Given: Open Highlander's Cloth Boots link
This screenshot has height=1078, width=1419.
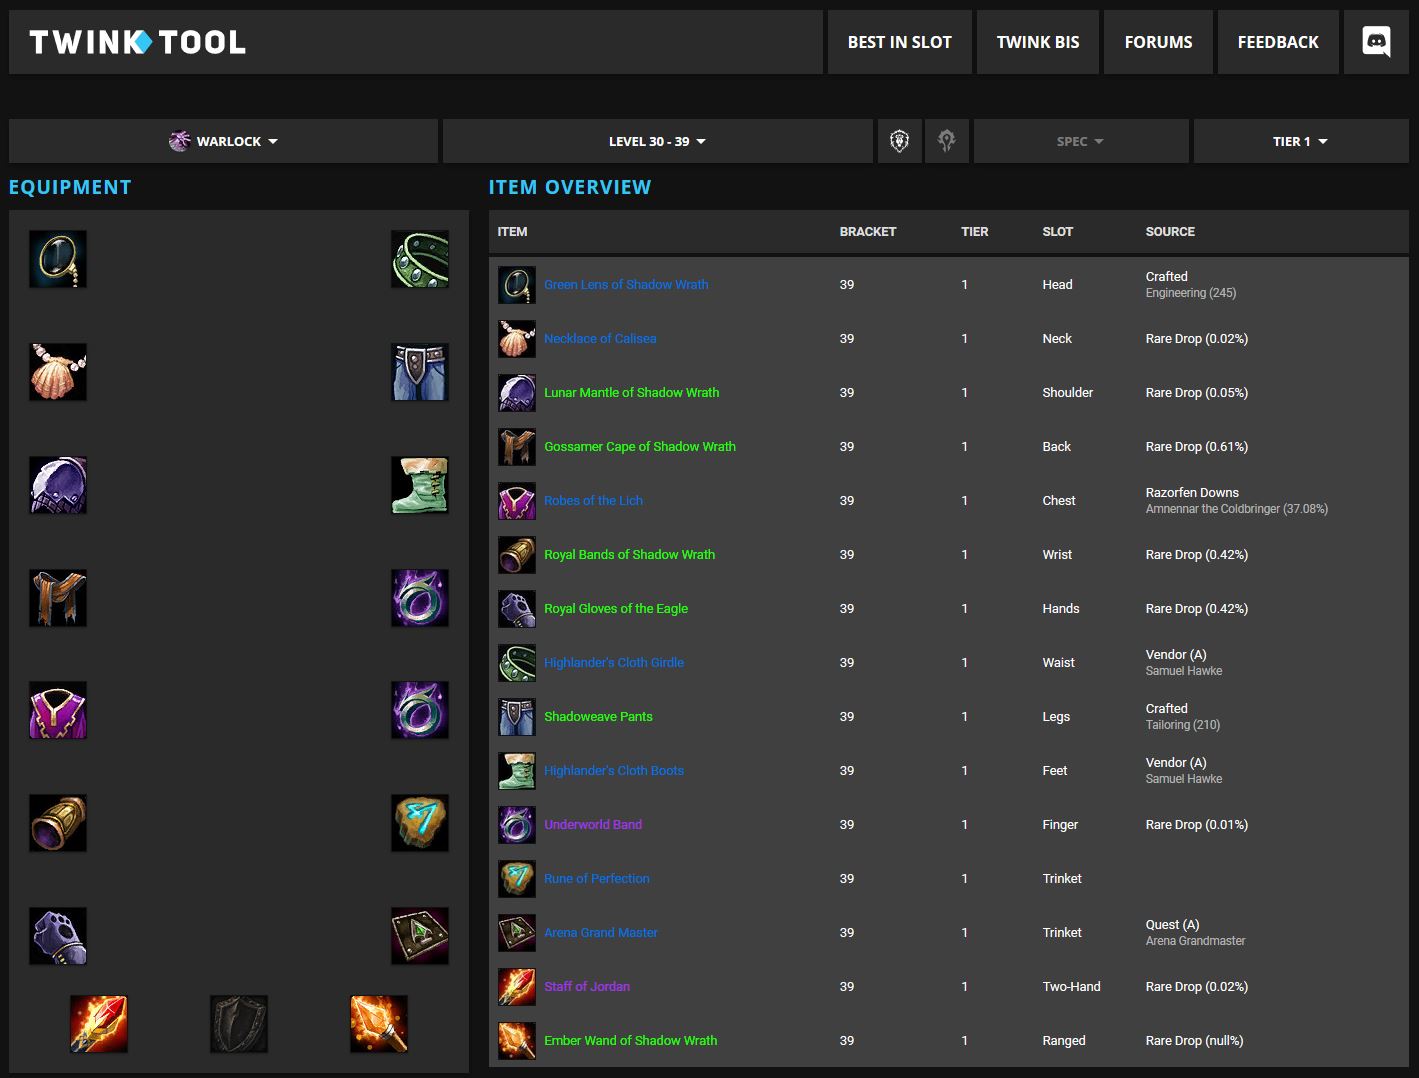Looking at the screenshot, I should (x=614, y=771).
